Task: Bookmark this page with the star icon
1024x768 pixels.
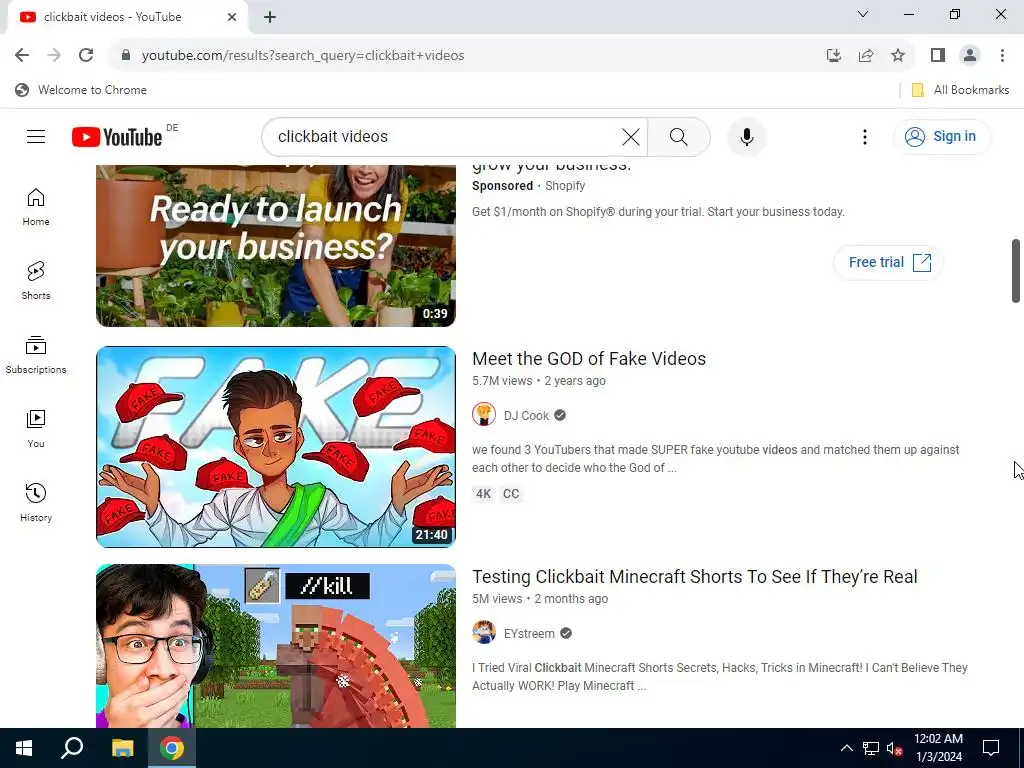Action: pyautogui.click(x=898, y=55)
